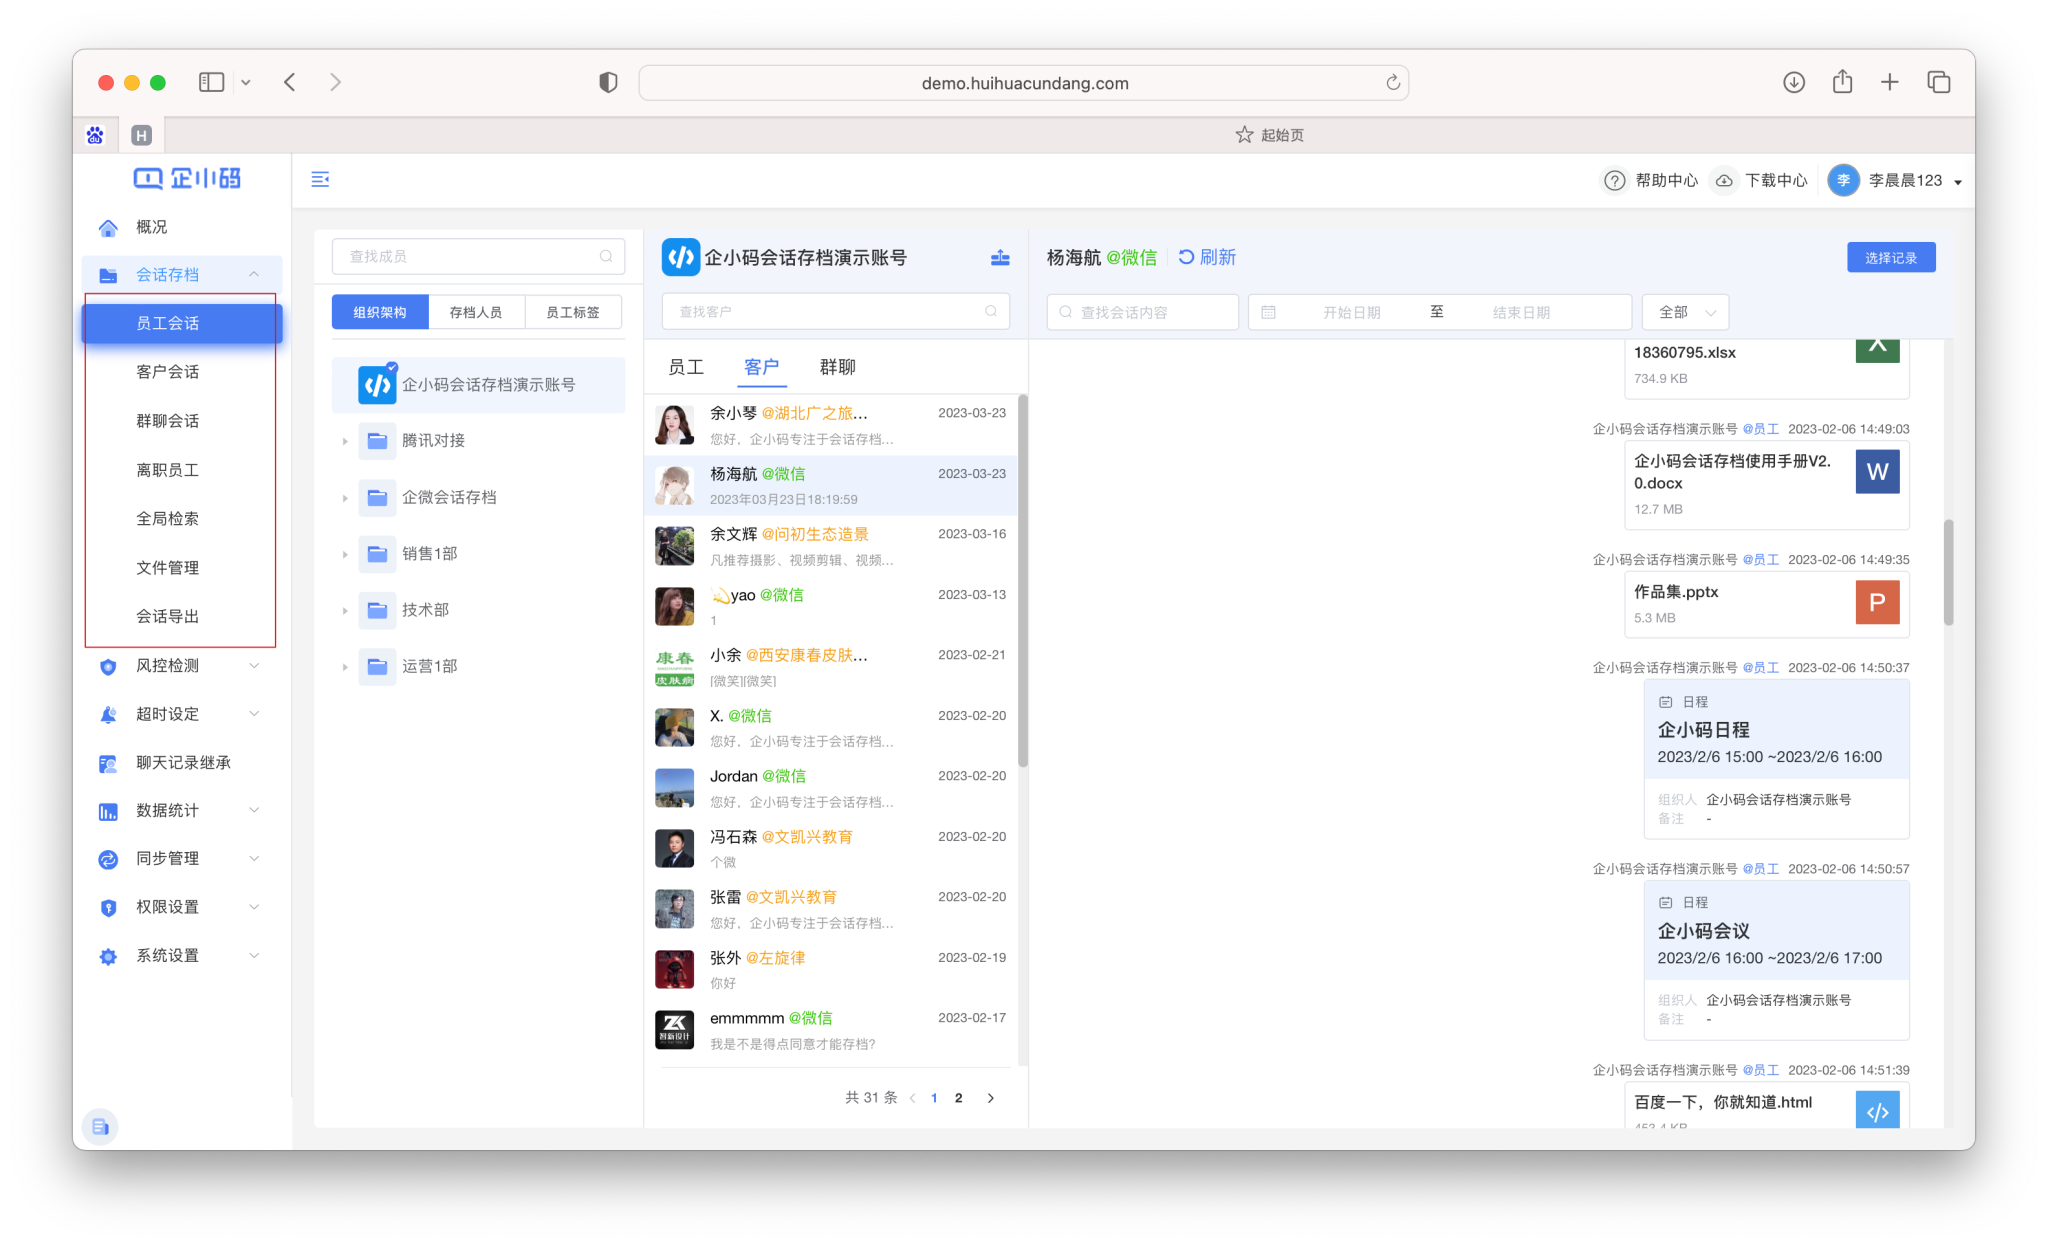Click the 同步管理 sync icon
Viewport: 2048px width, 1246px height.
[x=108, y=859]
